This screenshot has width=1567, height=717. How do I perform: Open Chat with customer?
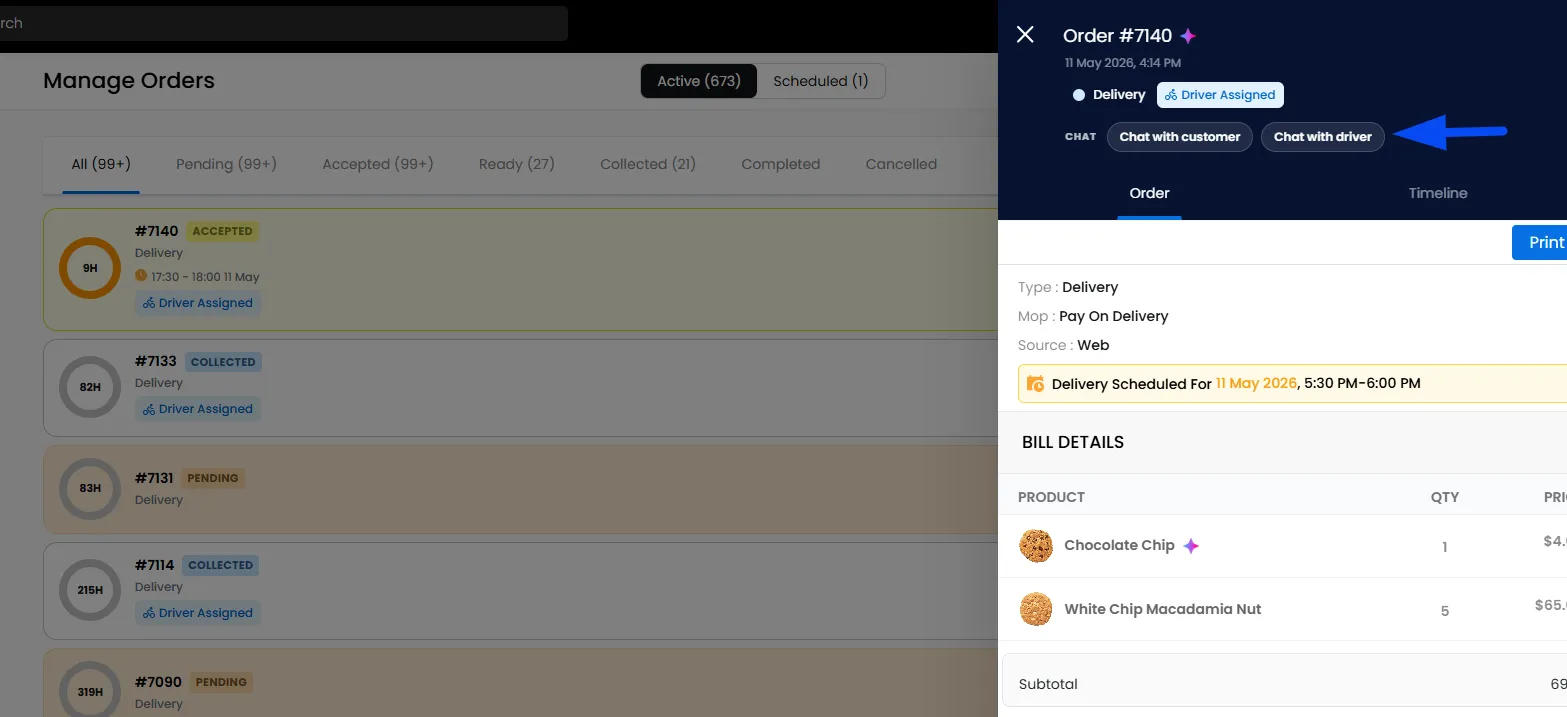(1180, 137)
